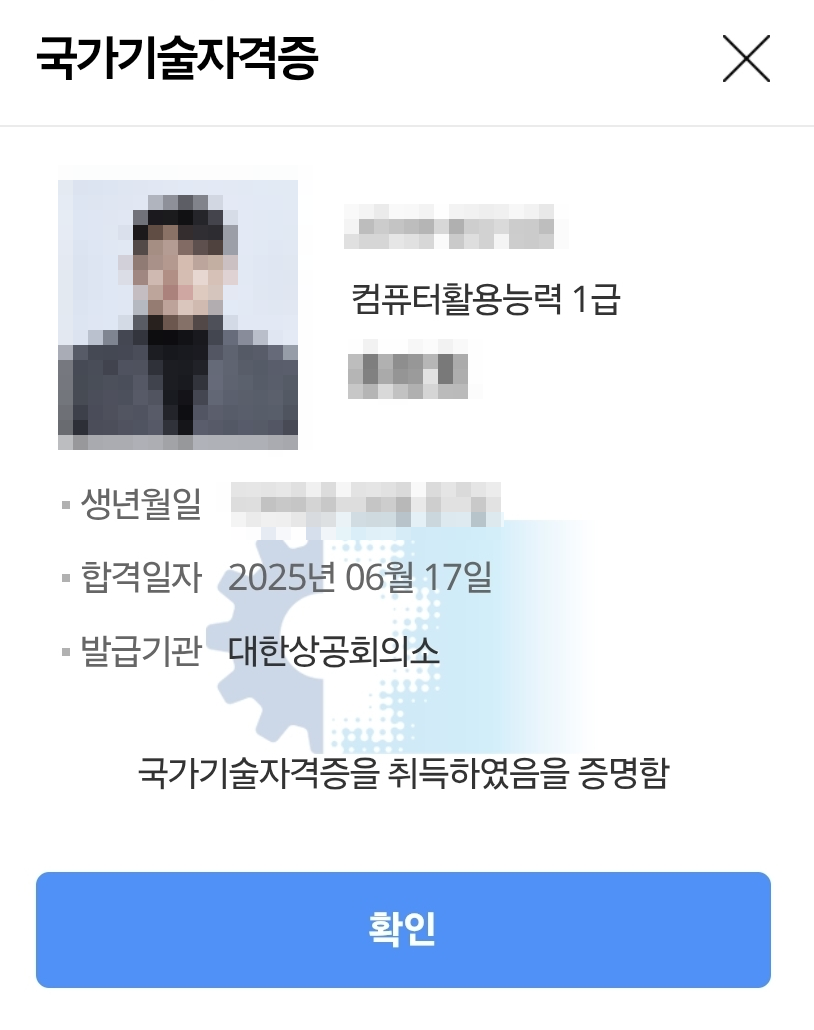Click the blurred number below 컴퓨터활용능력 1급
Screen dimensions: 814x1030
coord(408,369)
